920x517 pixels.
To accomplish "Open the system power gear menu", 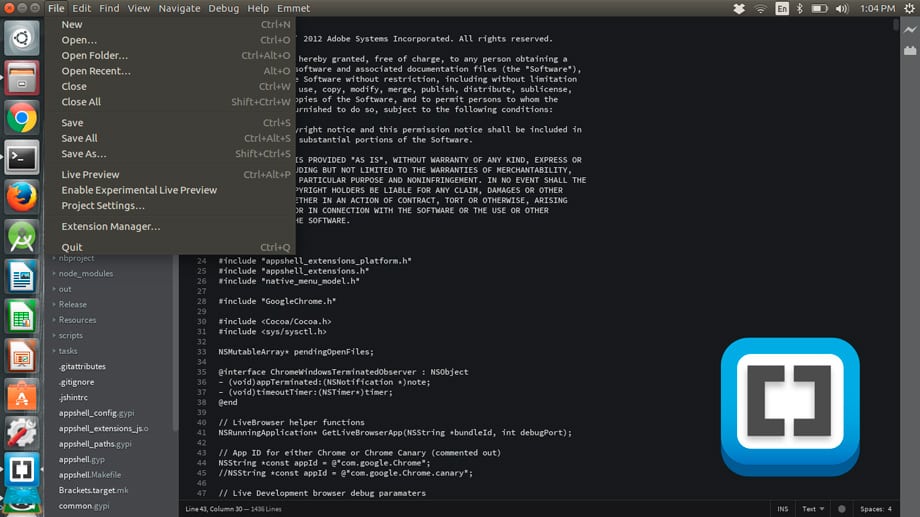I will (909, 9).
